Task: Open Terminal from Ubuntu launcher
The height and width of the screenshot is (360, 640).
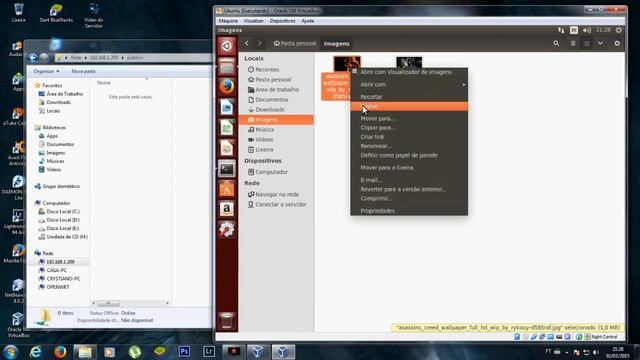Action: click(x=227, y=168)
